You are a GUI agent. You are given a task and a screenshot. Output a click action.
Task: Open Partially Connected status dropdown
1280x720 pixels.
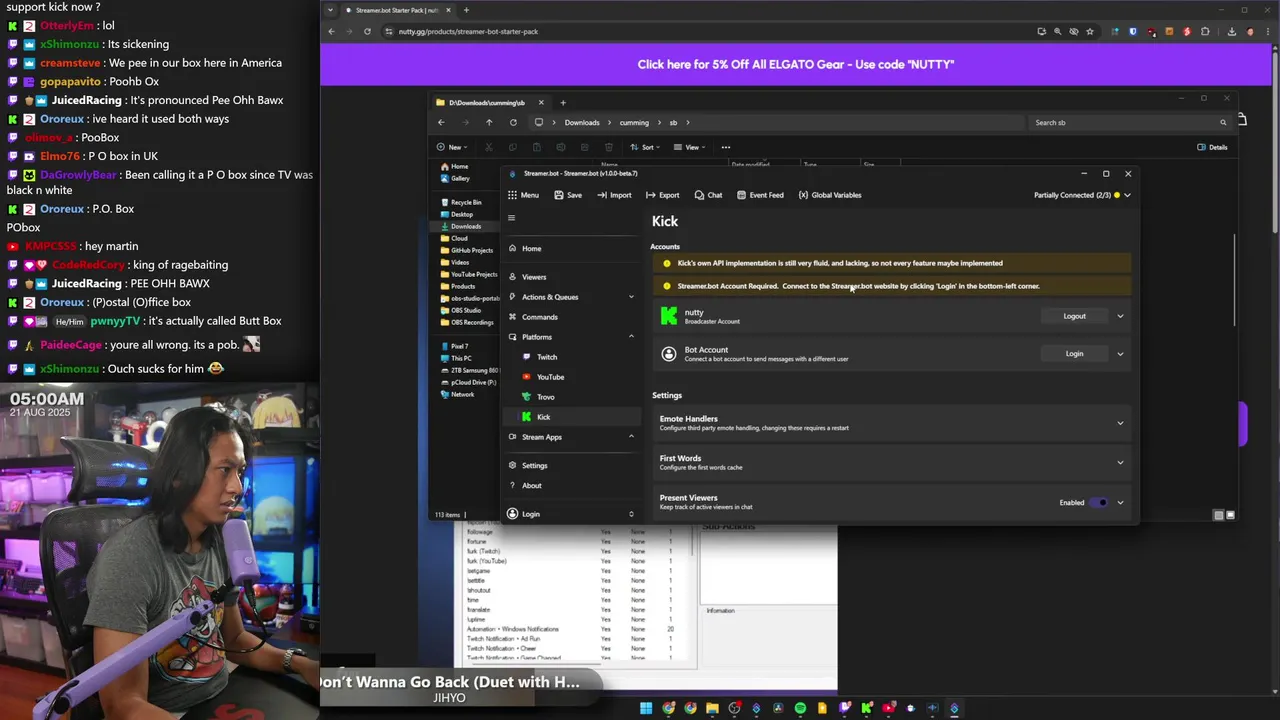click(x=1082, y=195)
